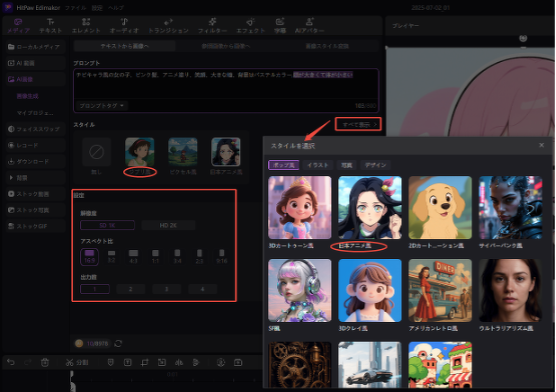Screen dimensions: 556x392
Task: Open the ファイル menu
Action: (x=76, y=7)
